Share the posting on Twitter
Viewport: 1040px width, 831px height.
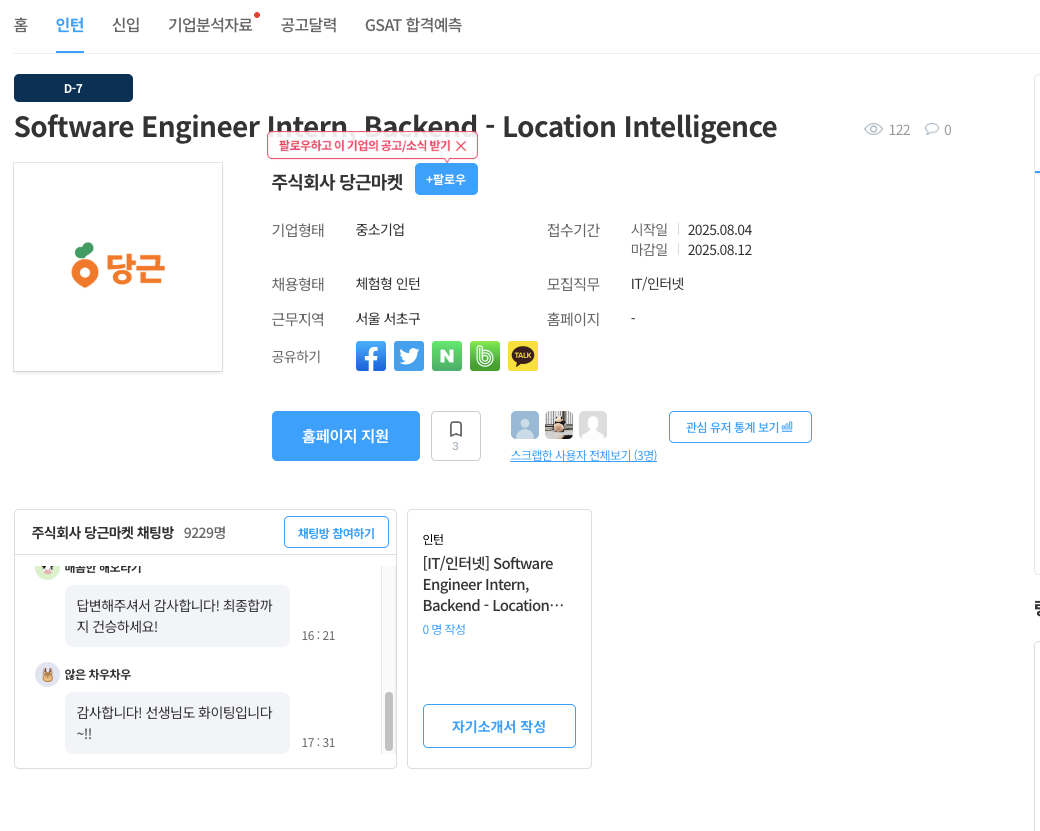409,356
